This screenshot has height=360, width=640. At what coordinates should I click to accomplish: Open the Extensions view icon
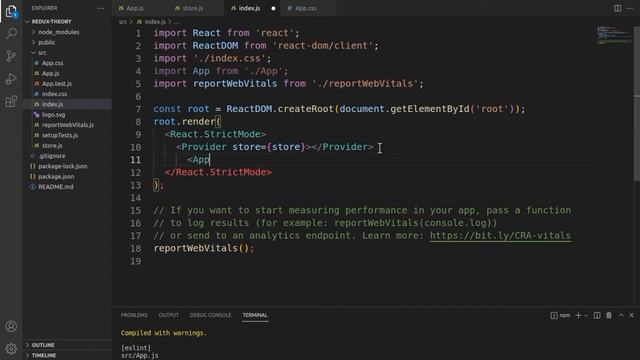pyautogui.click(x=11, y=101)
